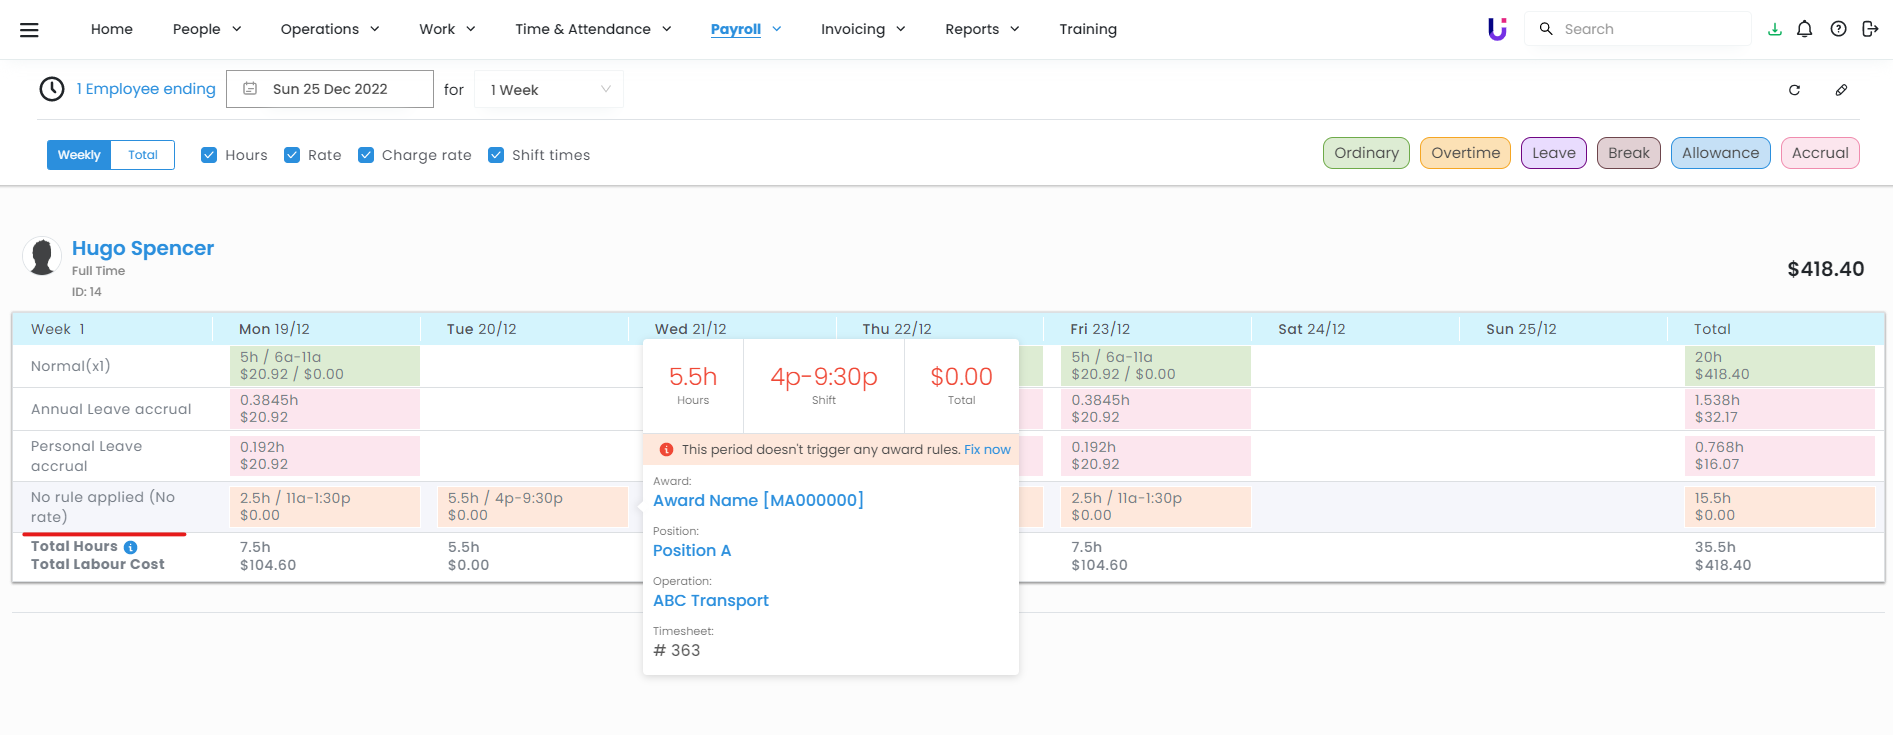
Task: Click the date field Sun 25 Dec 2022
Action: (x=330, y=89)
